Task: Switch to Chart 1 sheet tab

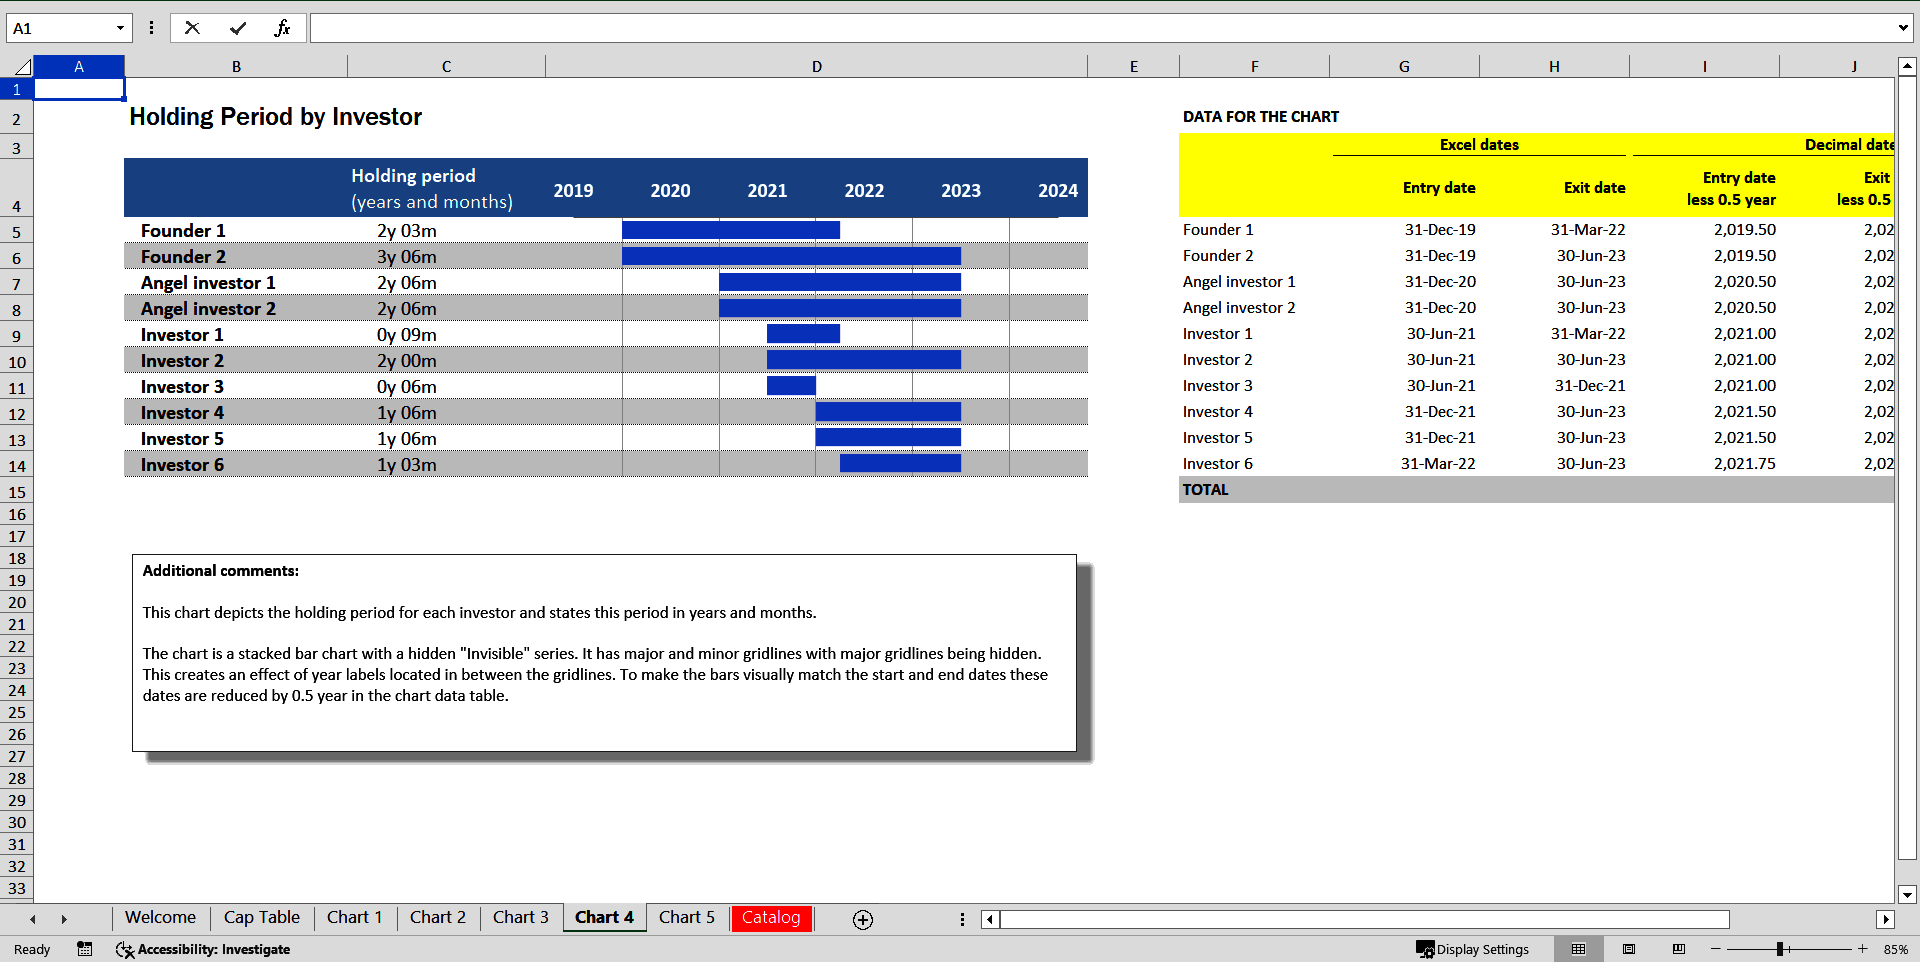Action: pos(355,918)
